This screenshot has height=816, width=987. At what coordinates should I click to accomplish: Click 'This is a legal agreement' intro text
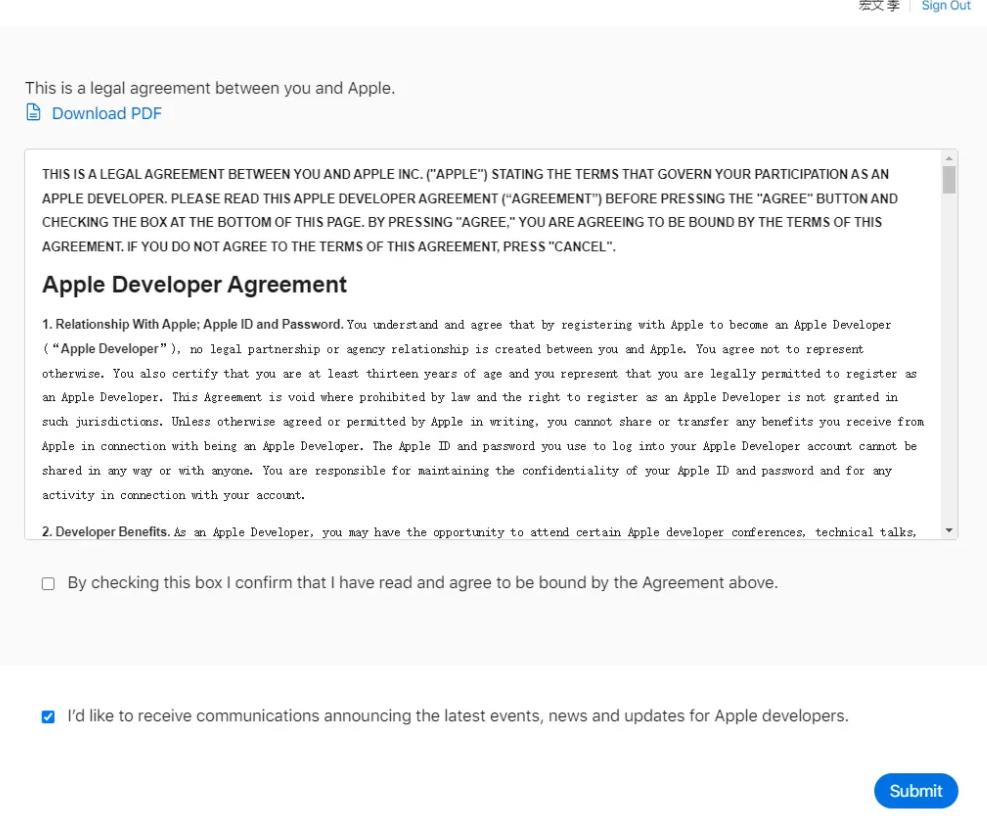pos(210,88)
